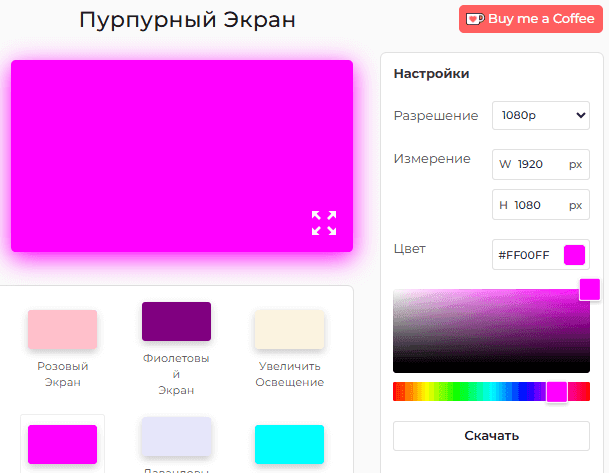The width and height of the screenshot is (609, 473).
Task: Choose the magenta thumbnail in the bottom row
Action: [62, 444]
